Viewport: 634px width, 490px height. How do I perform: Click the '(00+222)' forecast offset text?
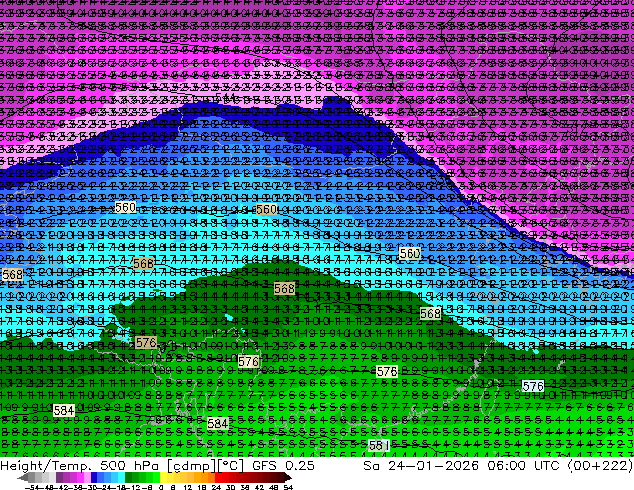[x=600, y=466]
